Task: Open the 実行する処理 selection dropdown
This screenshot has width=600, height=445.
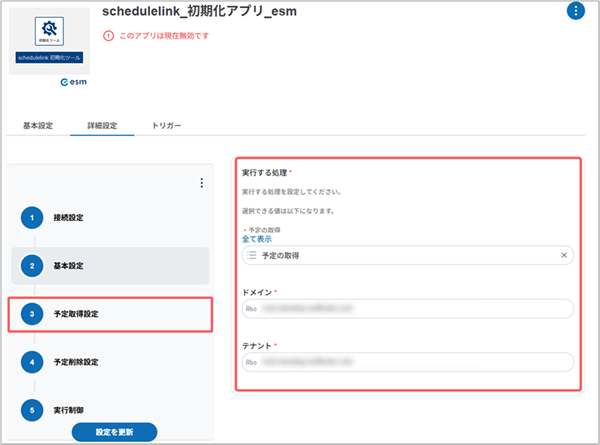Action: (400, 256)
